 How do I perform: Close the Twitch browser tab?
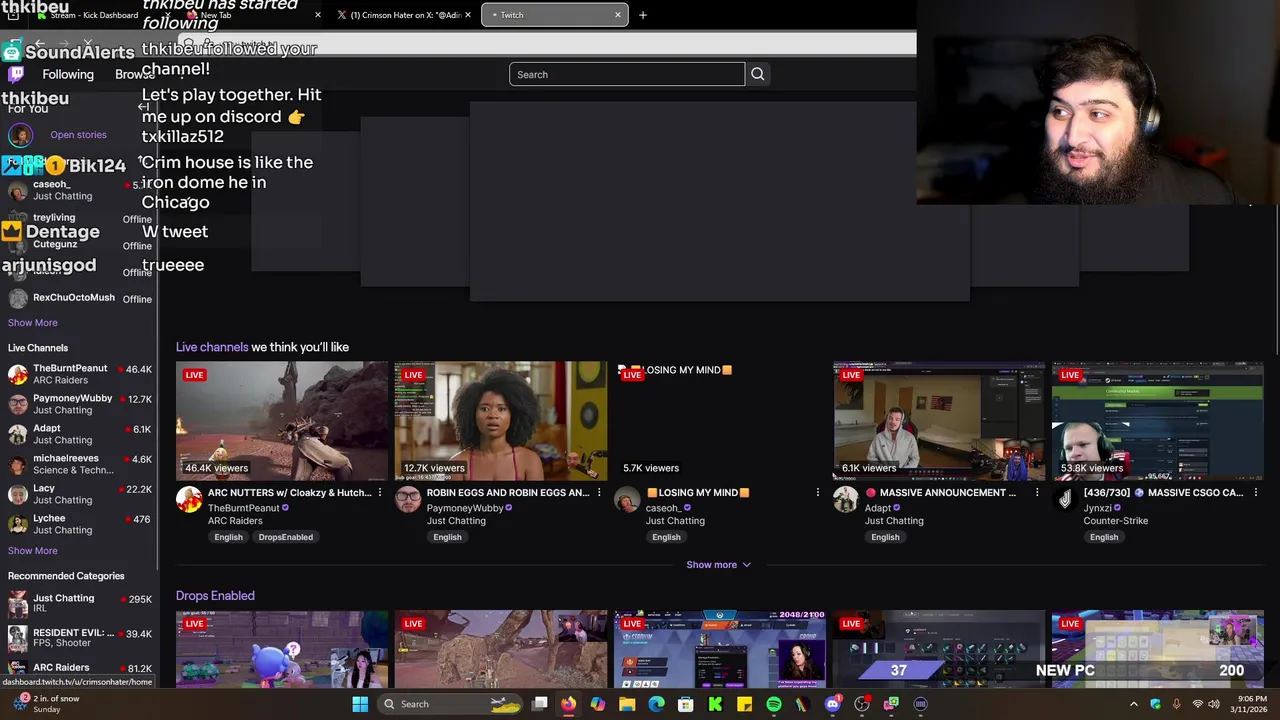[x=618, y=15]
